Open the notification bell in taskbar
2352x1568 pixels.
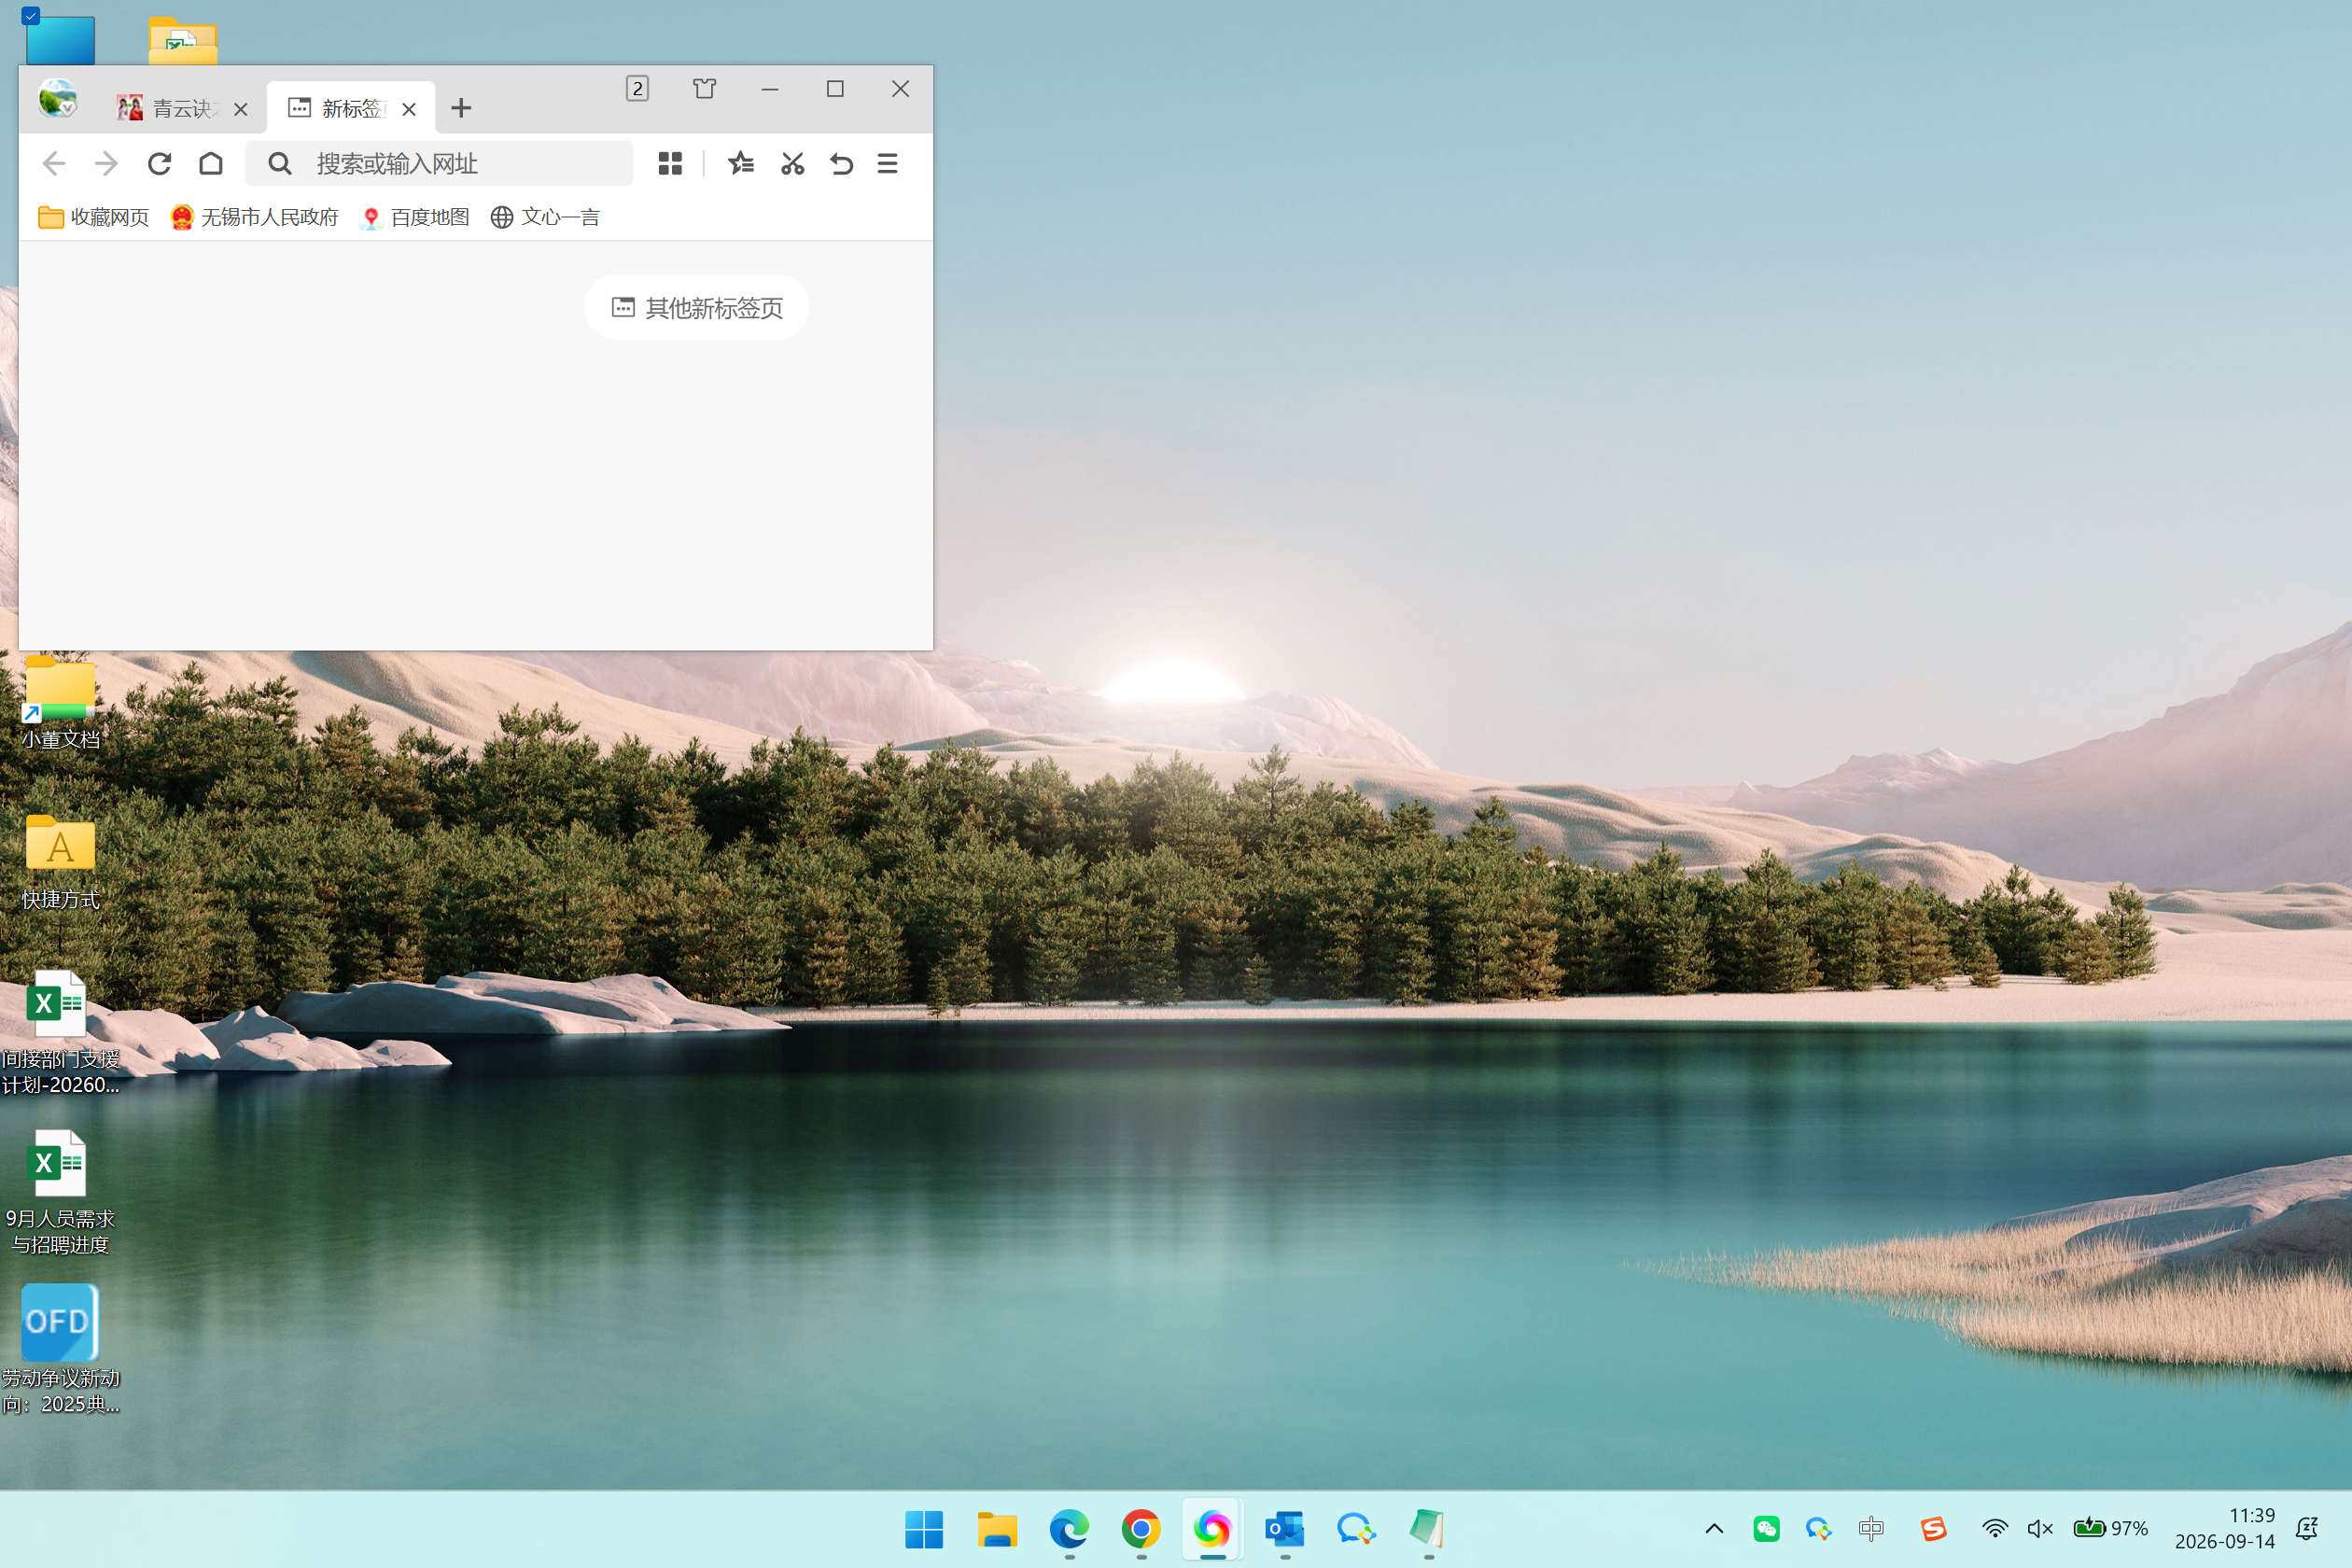2307,1528
